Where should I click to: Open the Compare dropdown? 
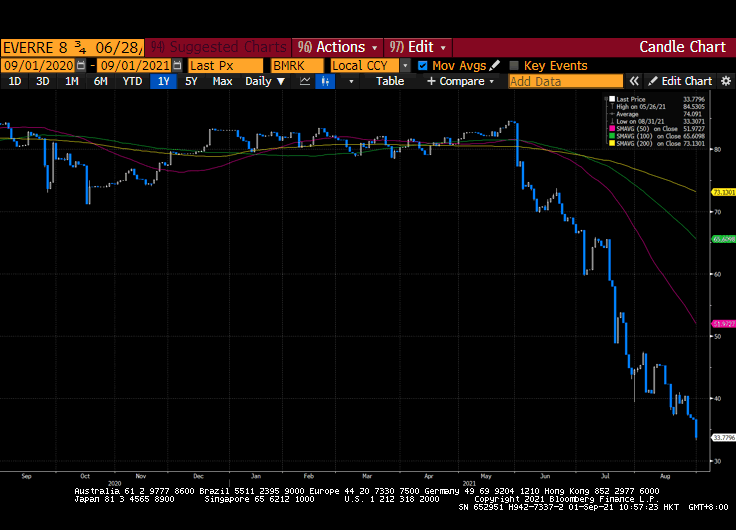[460, 81]
